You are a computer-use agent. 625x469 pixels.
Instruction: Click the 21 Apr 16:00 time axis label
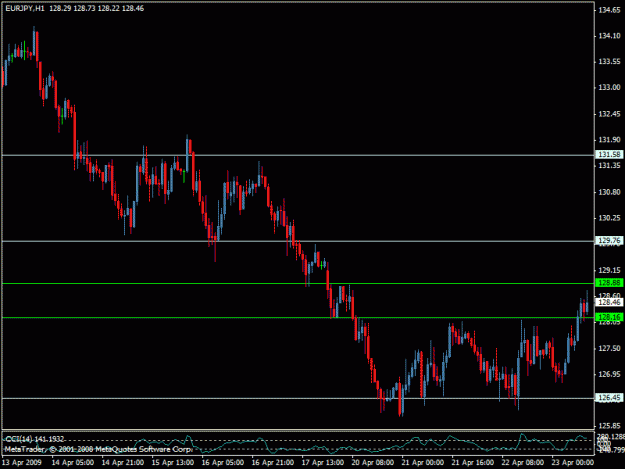coord(473,462)
